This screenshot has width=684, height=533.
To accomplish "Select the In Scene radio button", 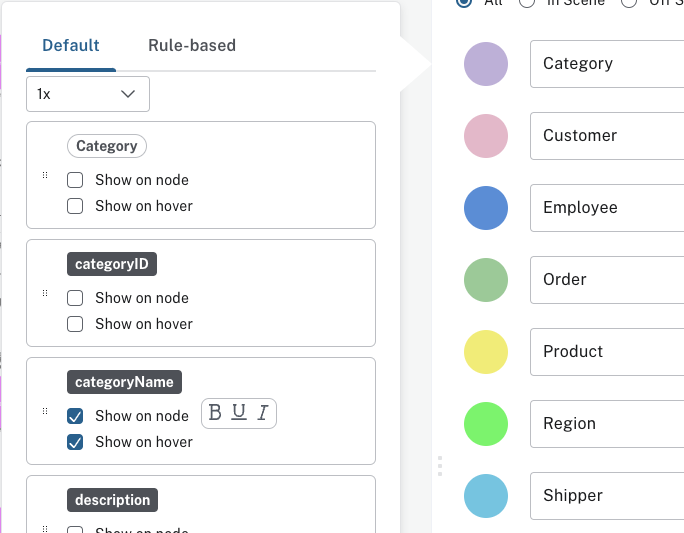I will [x=527, y=2].
